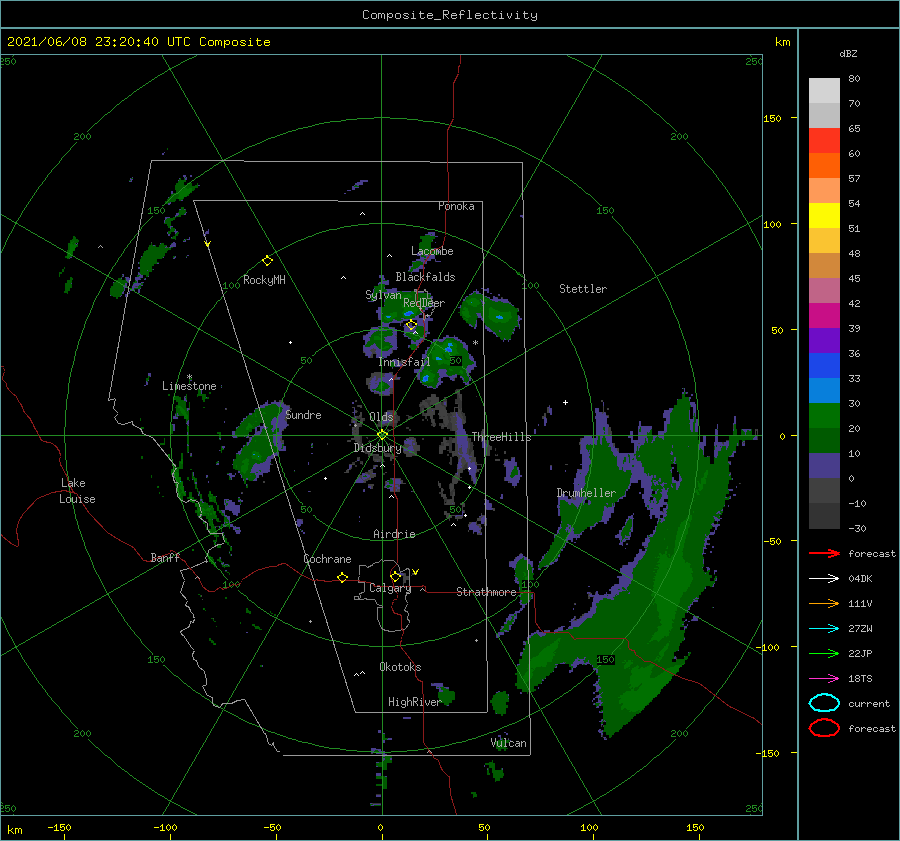Click yellow diamond marker below Cochrane label
Screen dimensions: 900x841
coord(342,577)
